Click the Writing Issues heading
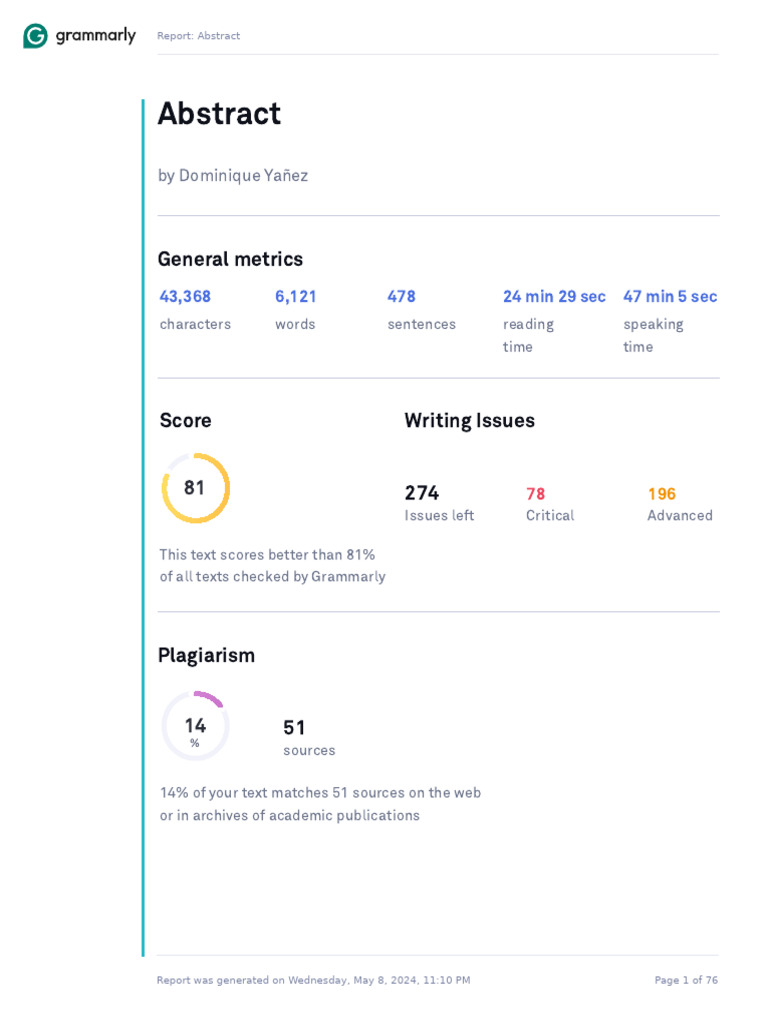Viewport: 768px width, 1024px height. tap(469, 421)
